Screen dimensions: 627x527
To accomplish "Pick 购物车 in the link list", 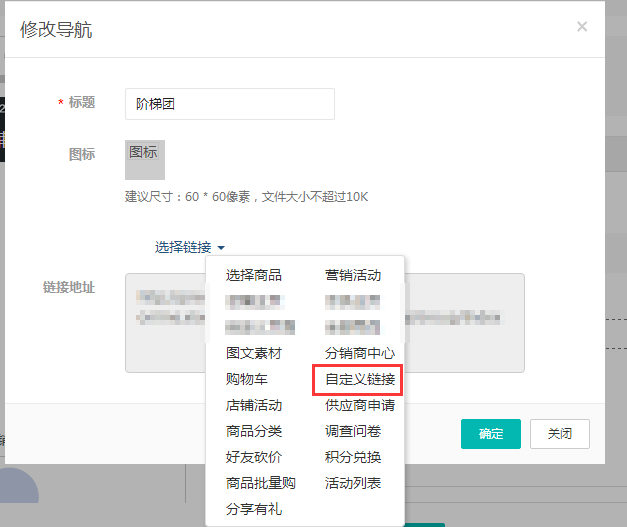I will point(247,379).
